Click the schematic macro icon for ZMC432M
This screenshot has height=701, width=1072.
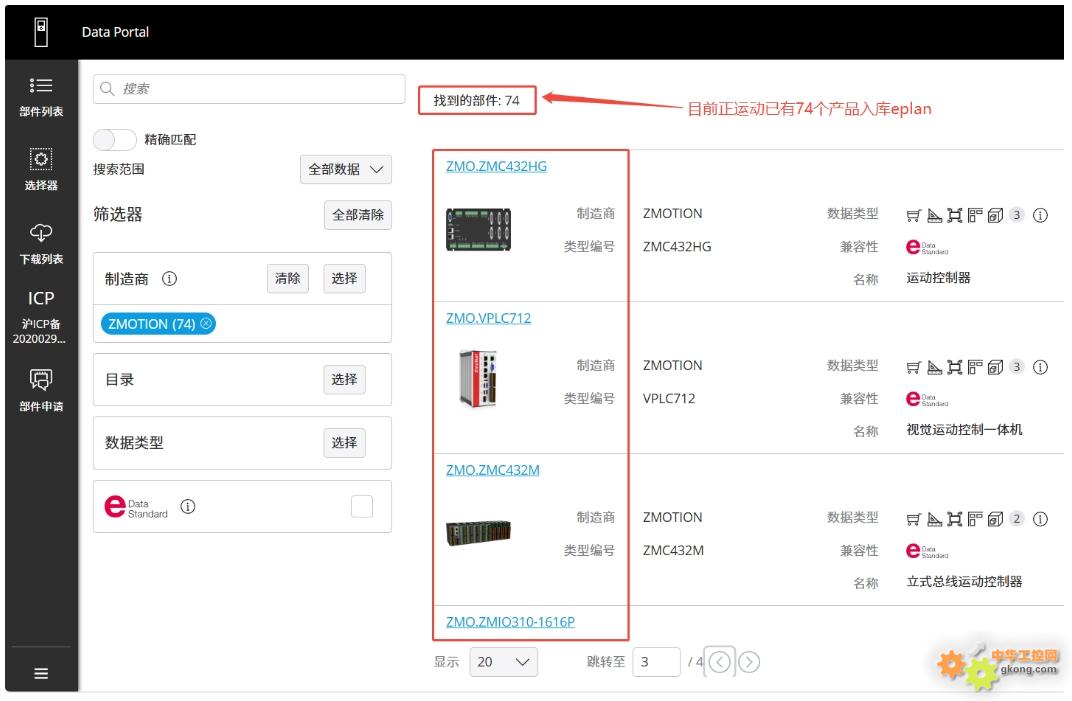pyautogui.click(x=975, y=519)
